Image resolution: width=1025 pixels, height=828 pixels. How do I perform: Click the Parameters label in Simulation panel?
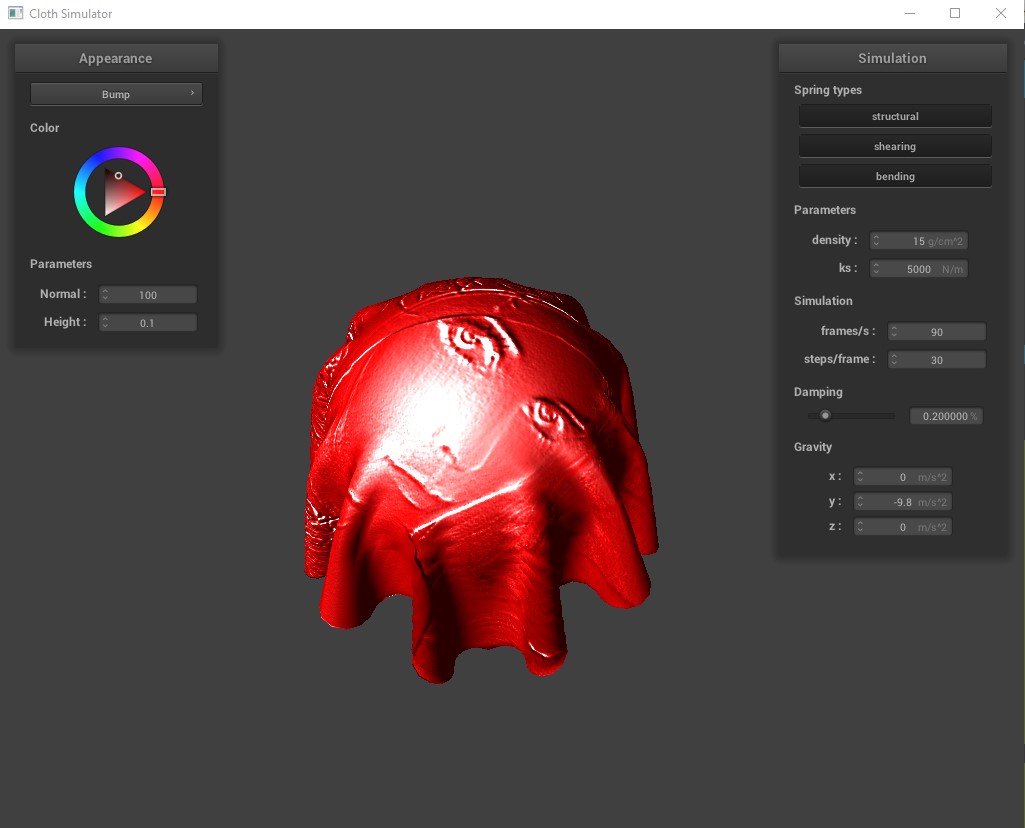[x=824, y=210]
